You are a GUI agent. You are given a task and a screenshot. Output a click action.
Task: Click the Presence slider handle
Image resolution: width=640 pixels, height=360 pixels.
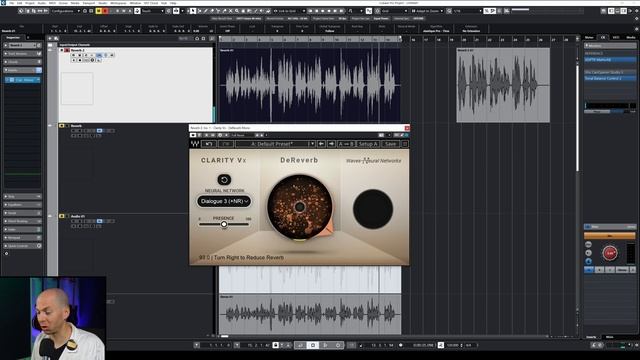point(224,224)
